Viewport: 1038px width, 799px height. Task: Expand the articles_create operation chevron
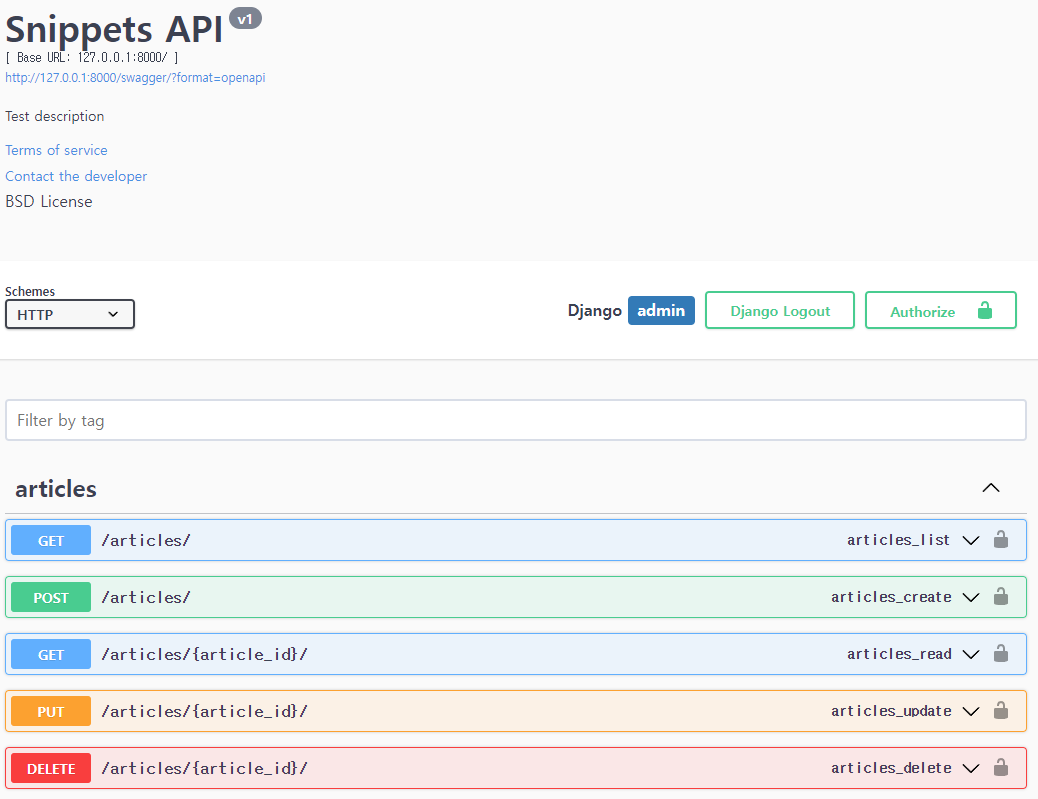(970, 597)
